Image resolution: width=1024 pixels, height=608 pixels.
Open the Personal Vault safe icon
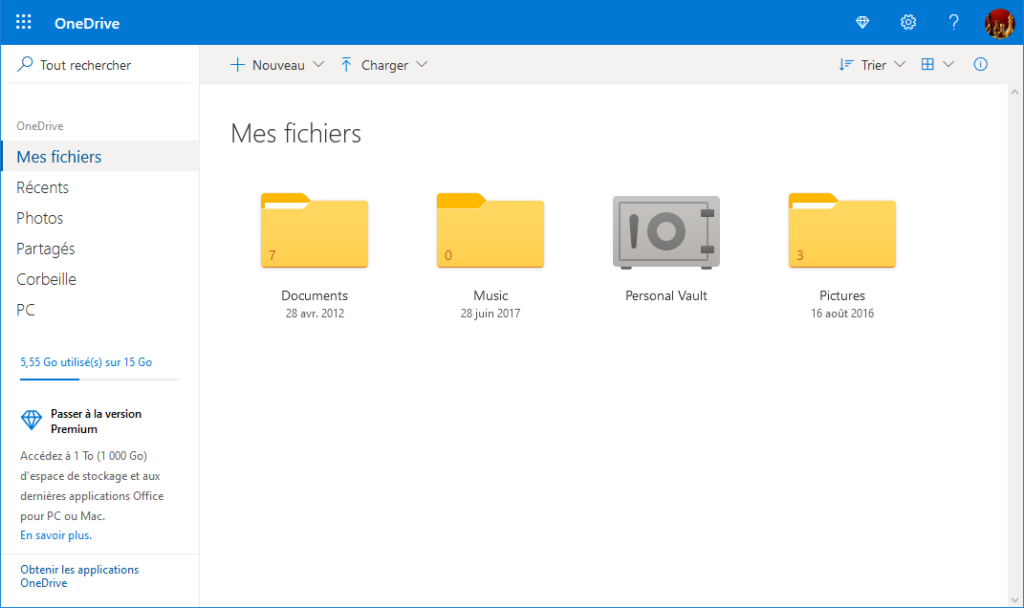(666, 232)
